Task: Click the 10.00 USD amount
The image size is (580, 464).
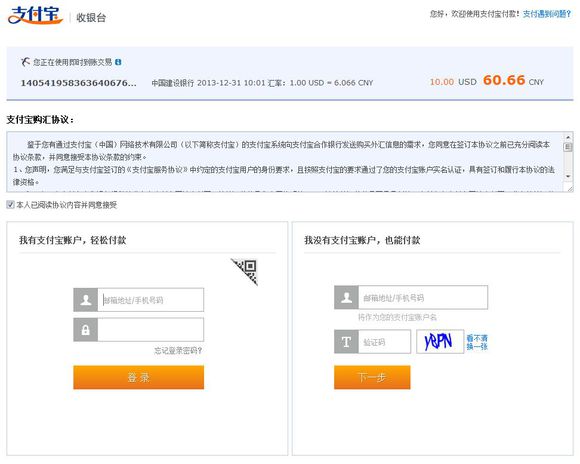Action: pos(453,82)
